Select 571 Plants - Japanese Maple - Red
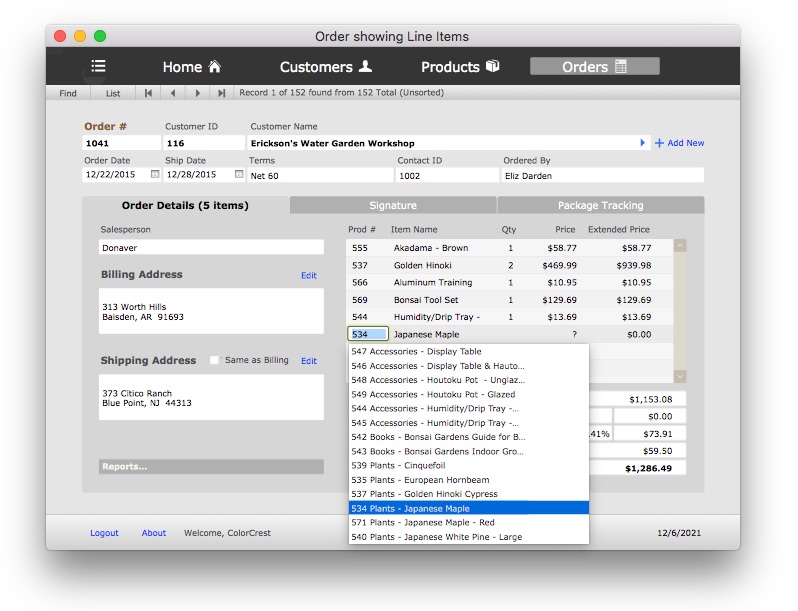Screen dimensions: 798x611 (469, 522)
